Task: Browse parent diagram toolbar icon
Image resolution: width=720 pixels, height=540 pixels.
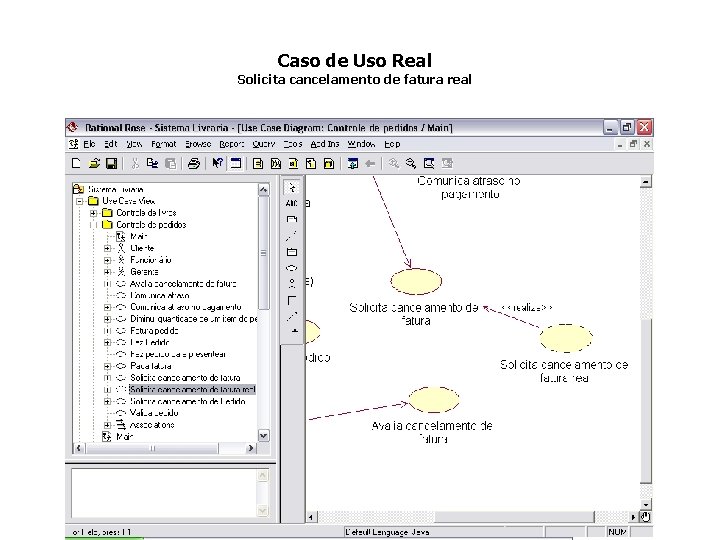Action: (x=353, y=163)
